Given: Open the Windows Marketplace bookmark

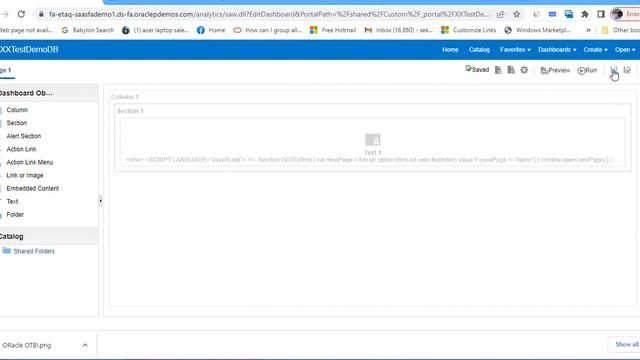Looking at the screenshot, I should [538, 30].
